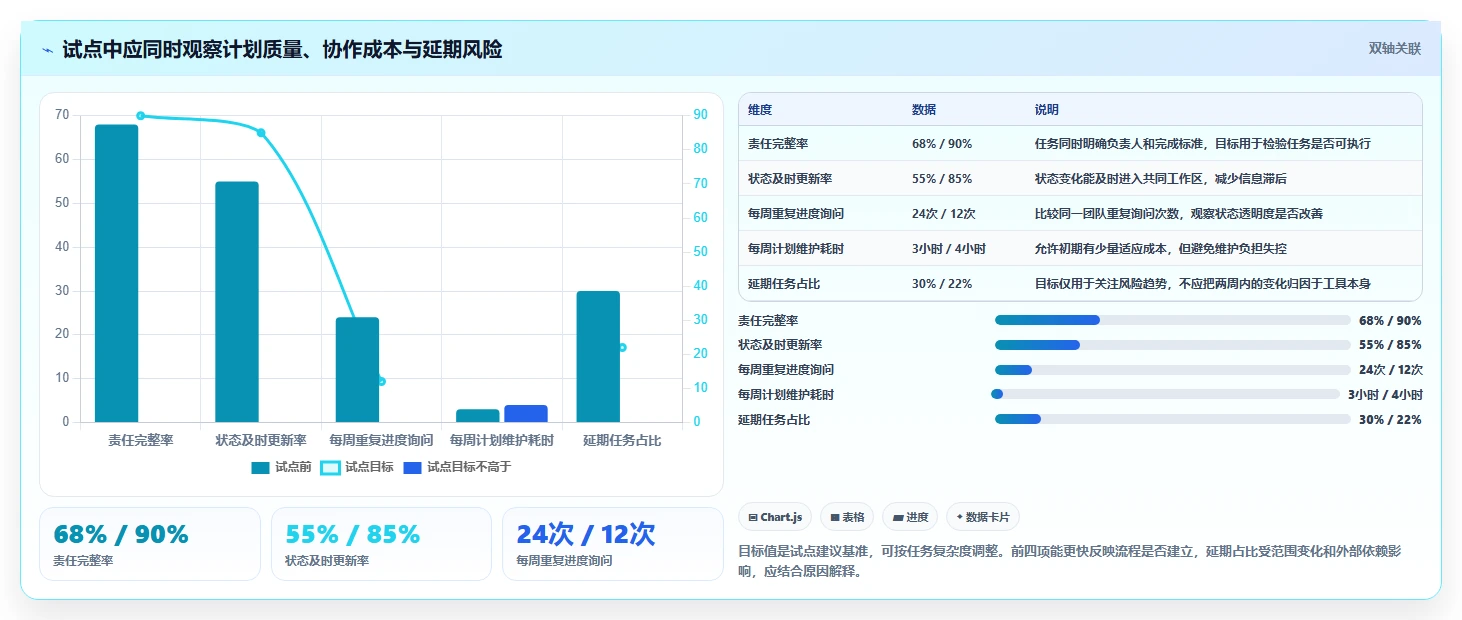This screenshot has height=620, width=1462.
Task: Click the 每周重复进度询问 teal bar
Action: [357, 370]
